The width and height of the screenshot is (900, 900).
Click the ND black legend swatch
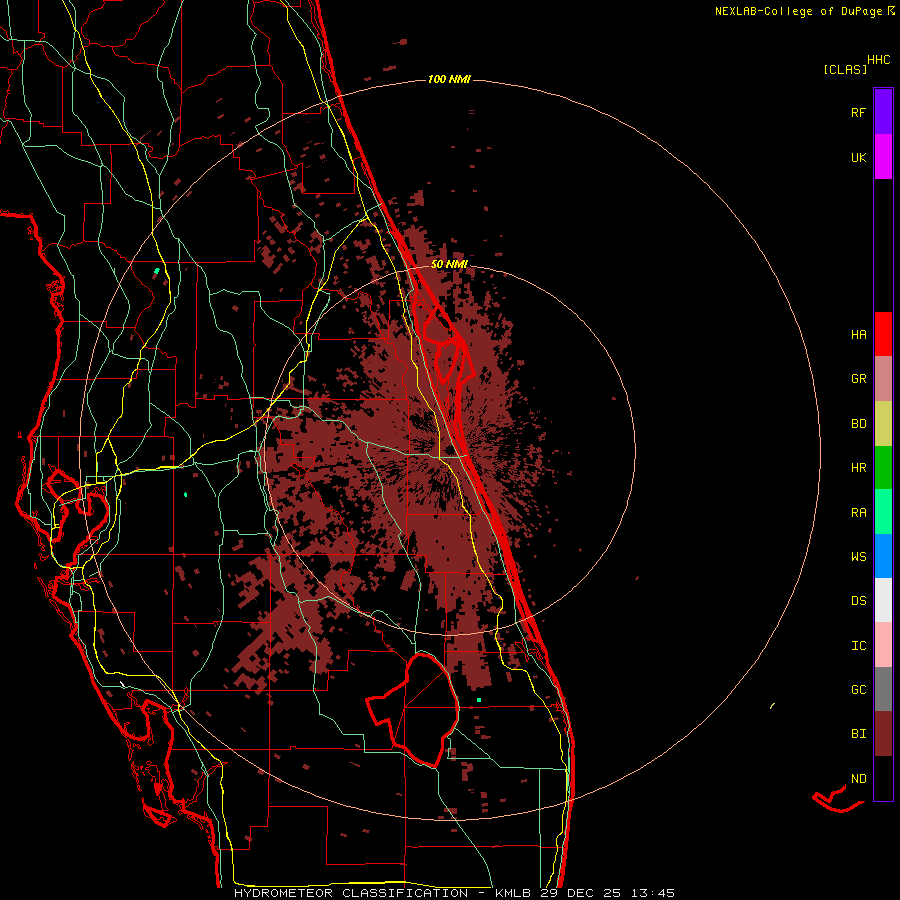(883, 778)
